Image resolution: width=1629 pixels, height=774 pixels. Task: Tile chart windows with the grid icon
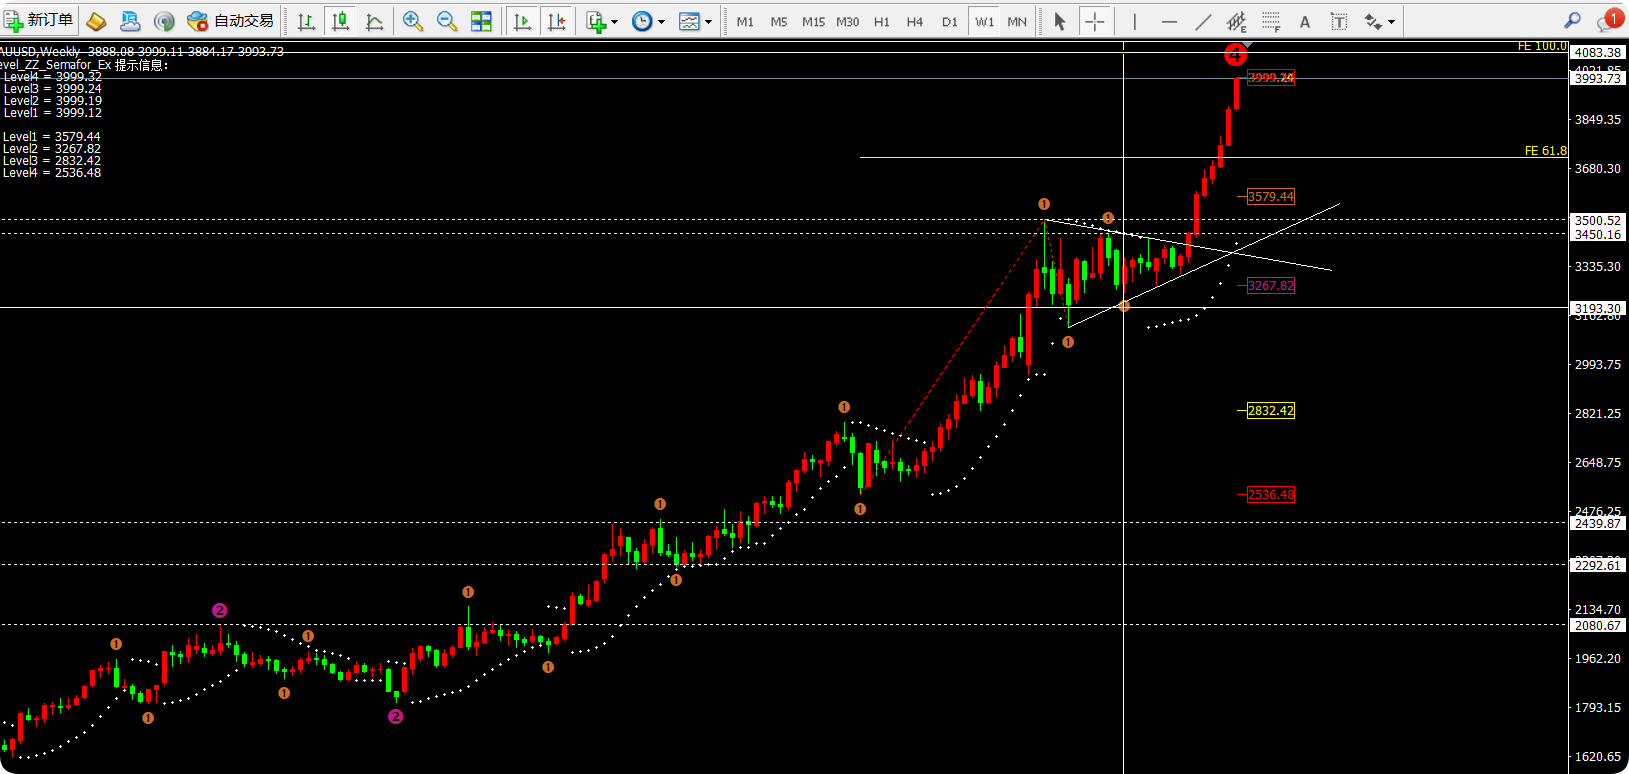pos(481,21)
